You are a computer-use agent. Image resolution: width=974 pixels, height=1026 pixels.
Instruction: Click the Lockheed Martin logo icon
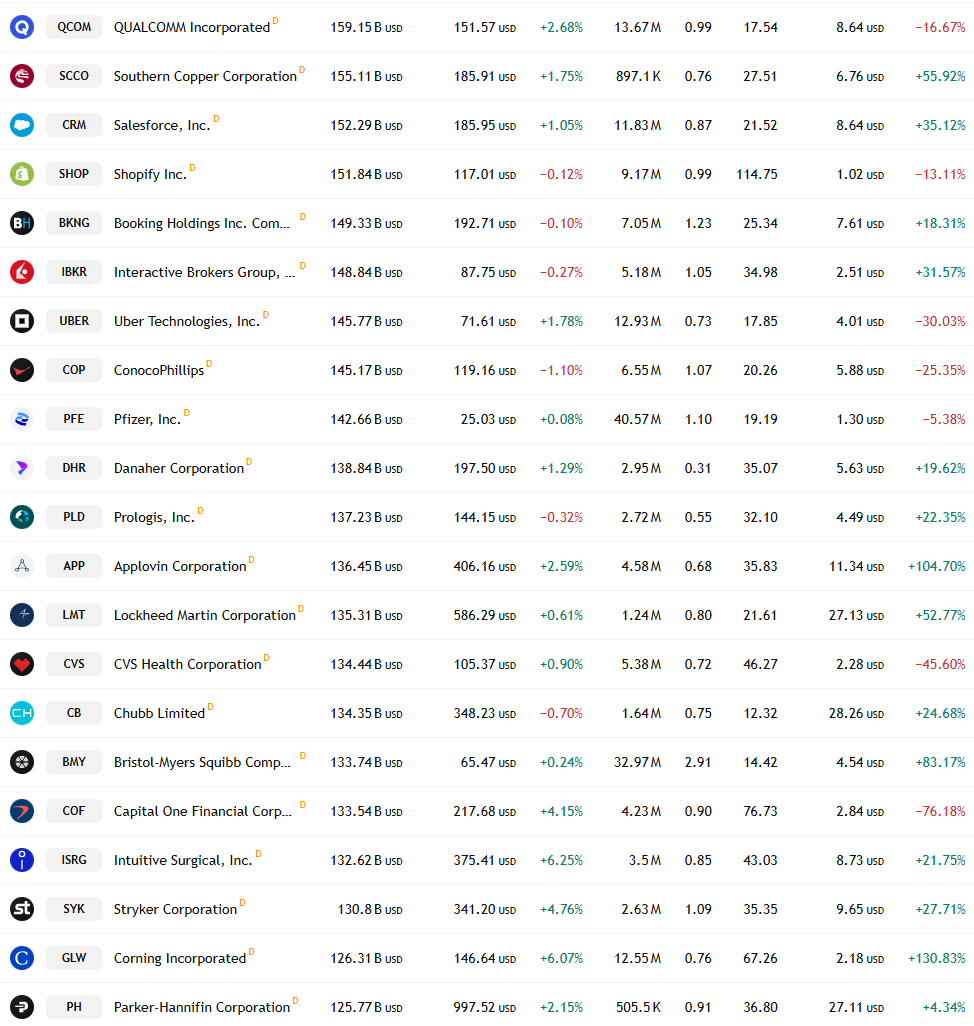(22, 615)
